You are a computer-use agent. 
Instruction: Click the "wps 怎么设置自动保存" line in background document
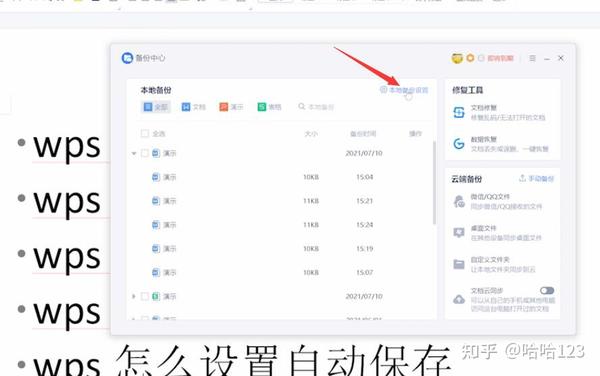tap(242, 361)
